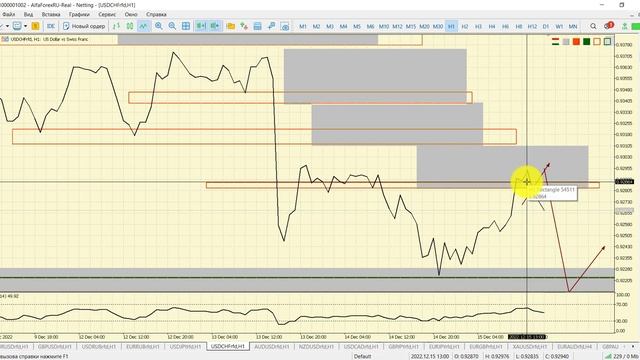Zoom out on the chart
The image size is (640, 360).
(172, 26)
